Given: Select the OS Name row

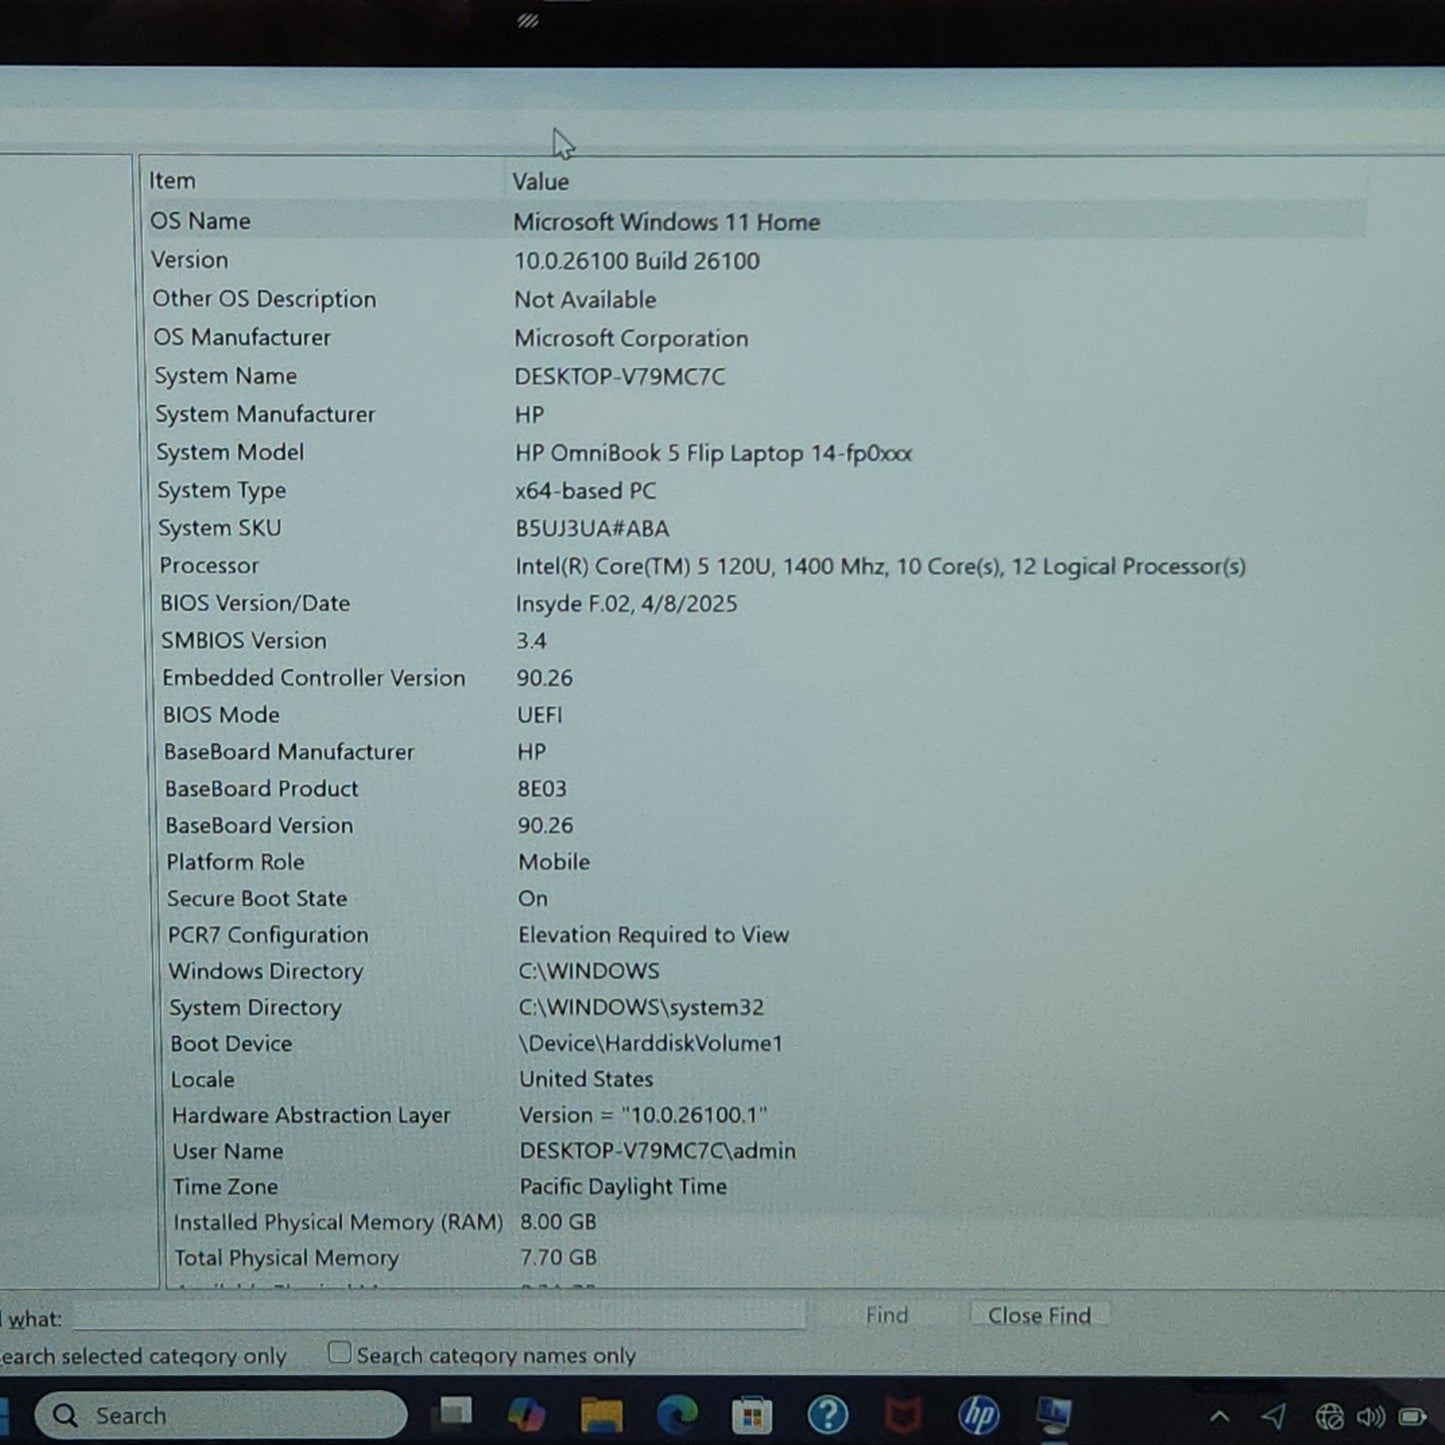Looking at the screenshot, I should tap(200, 221).
